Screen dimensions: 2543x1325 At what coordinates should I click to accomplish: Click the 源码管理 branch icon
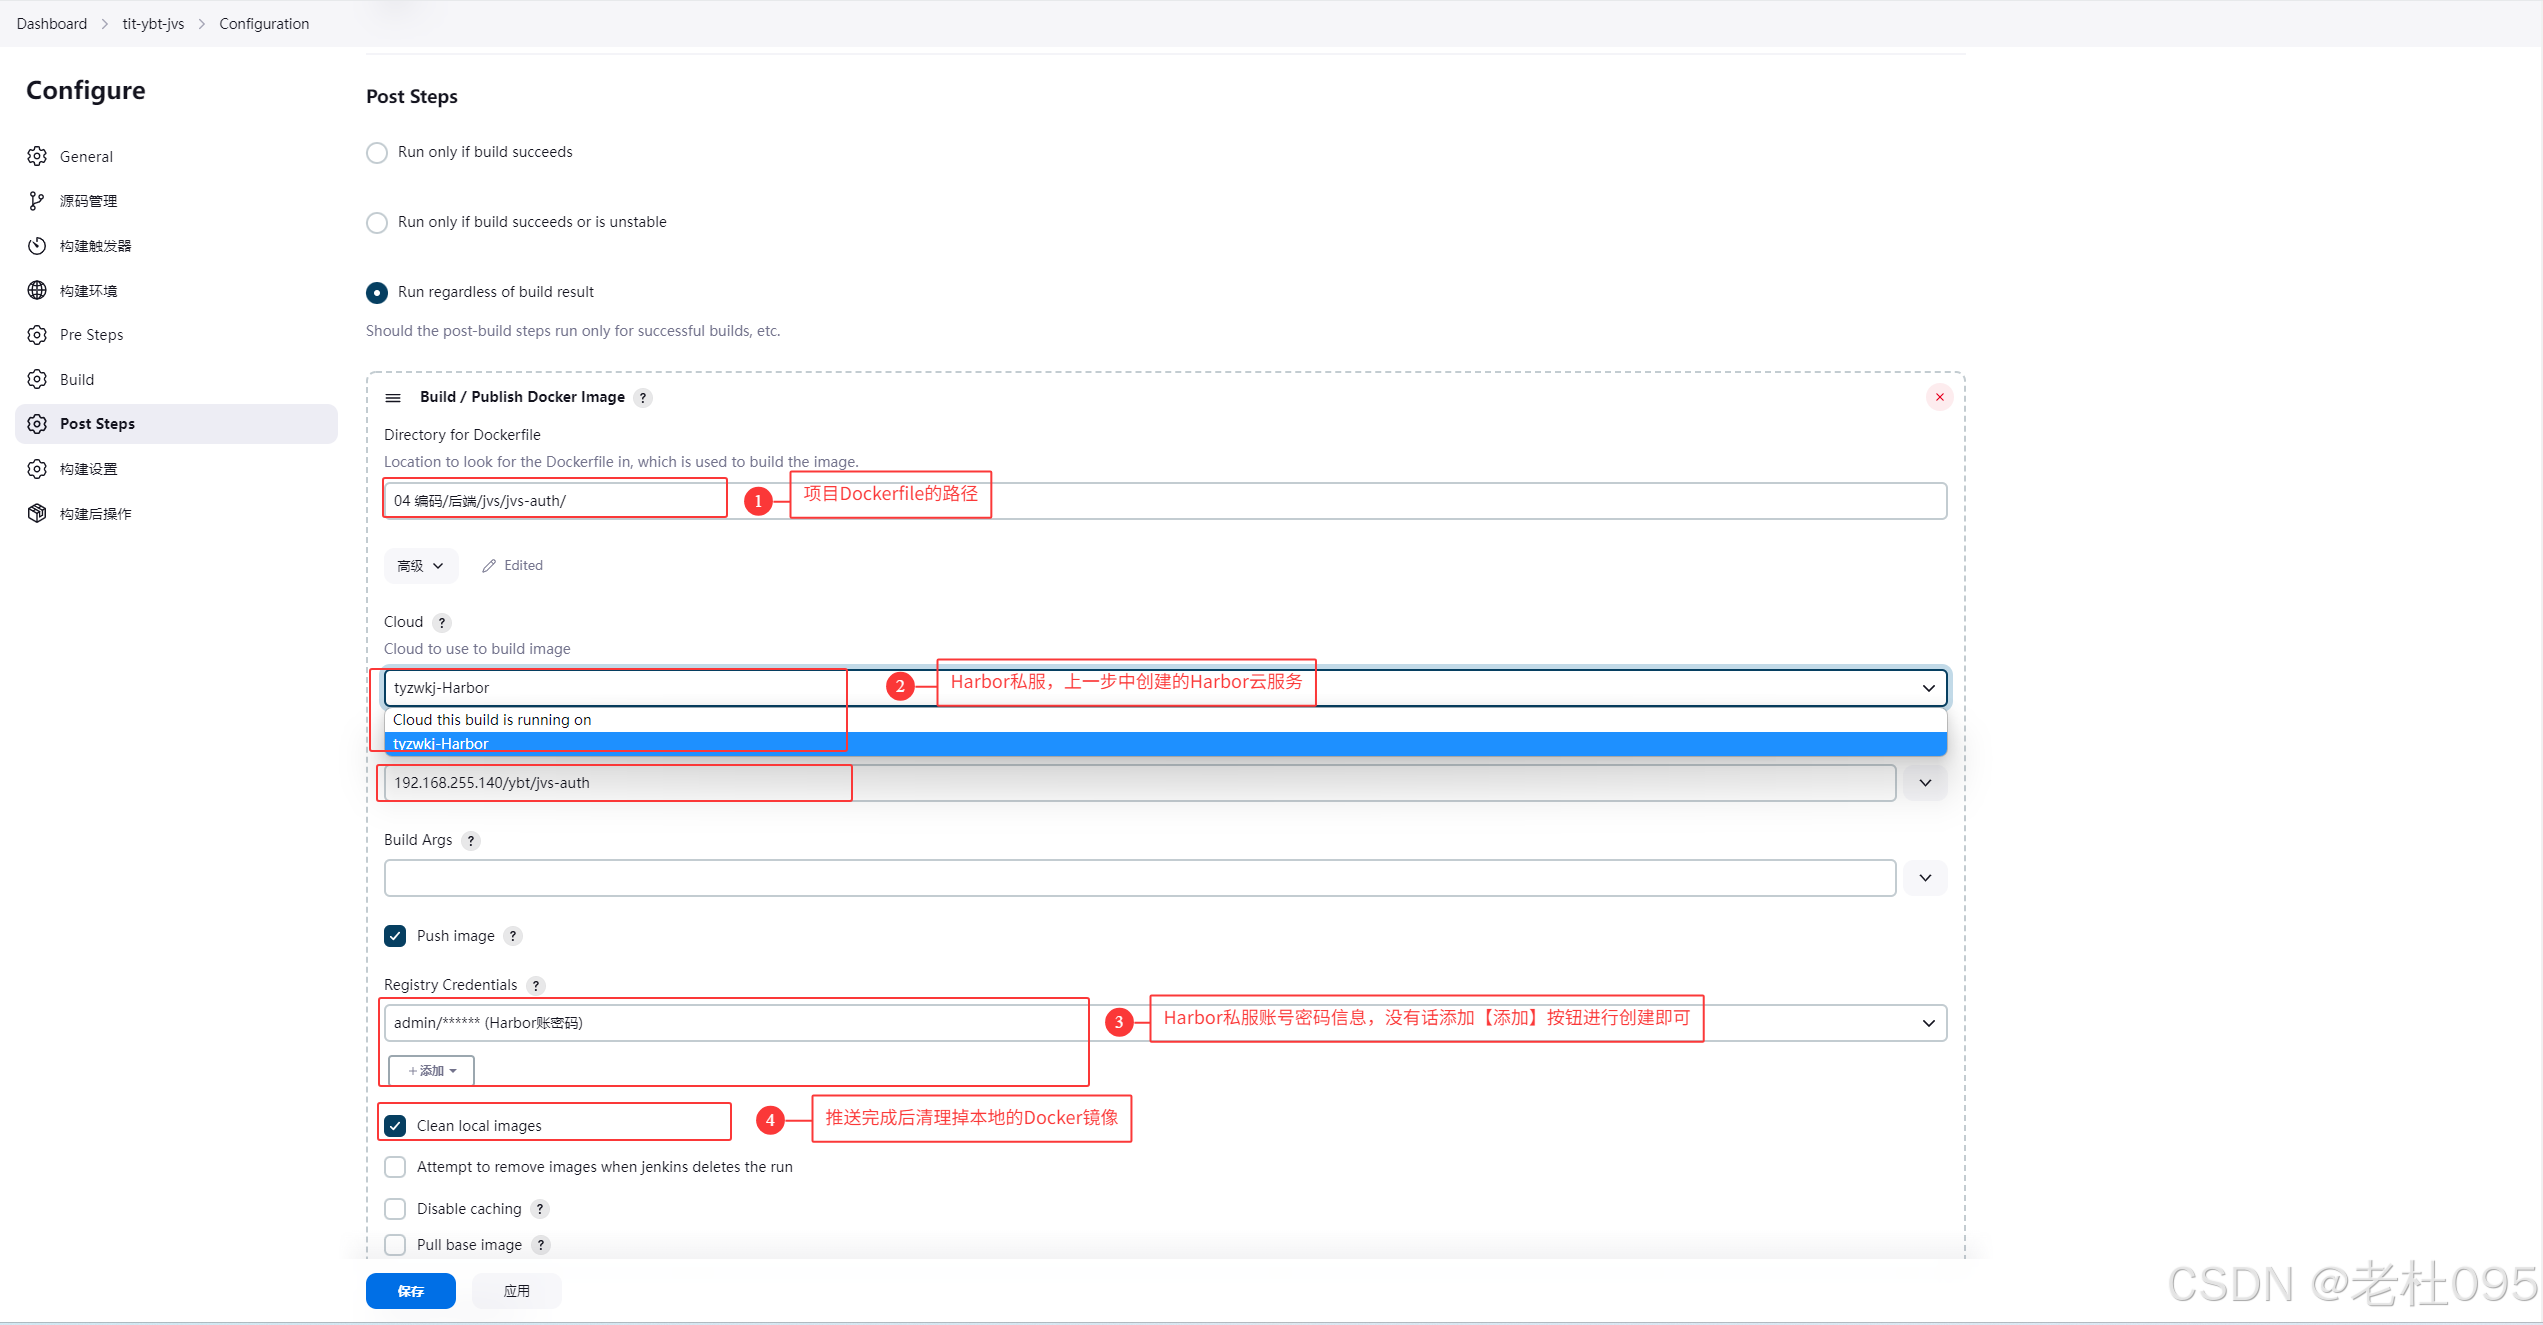37,201
